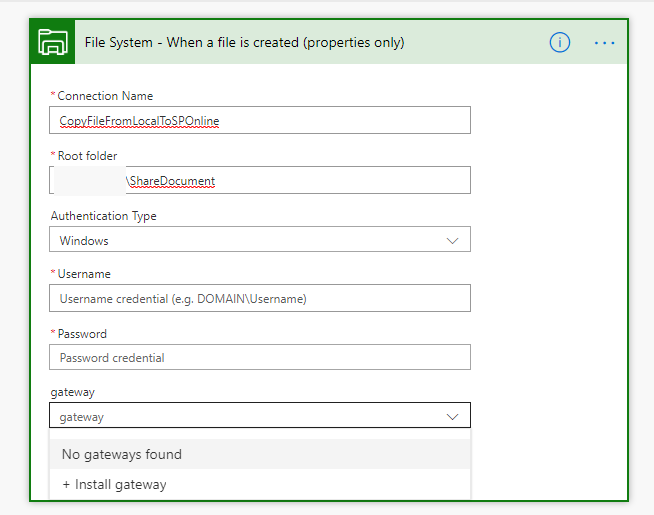Click the CopyFileFromLocalToSPOnline text

139,121
